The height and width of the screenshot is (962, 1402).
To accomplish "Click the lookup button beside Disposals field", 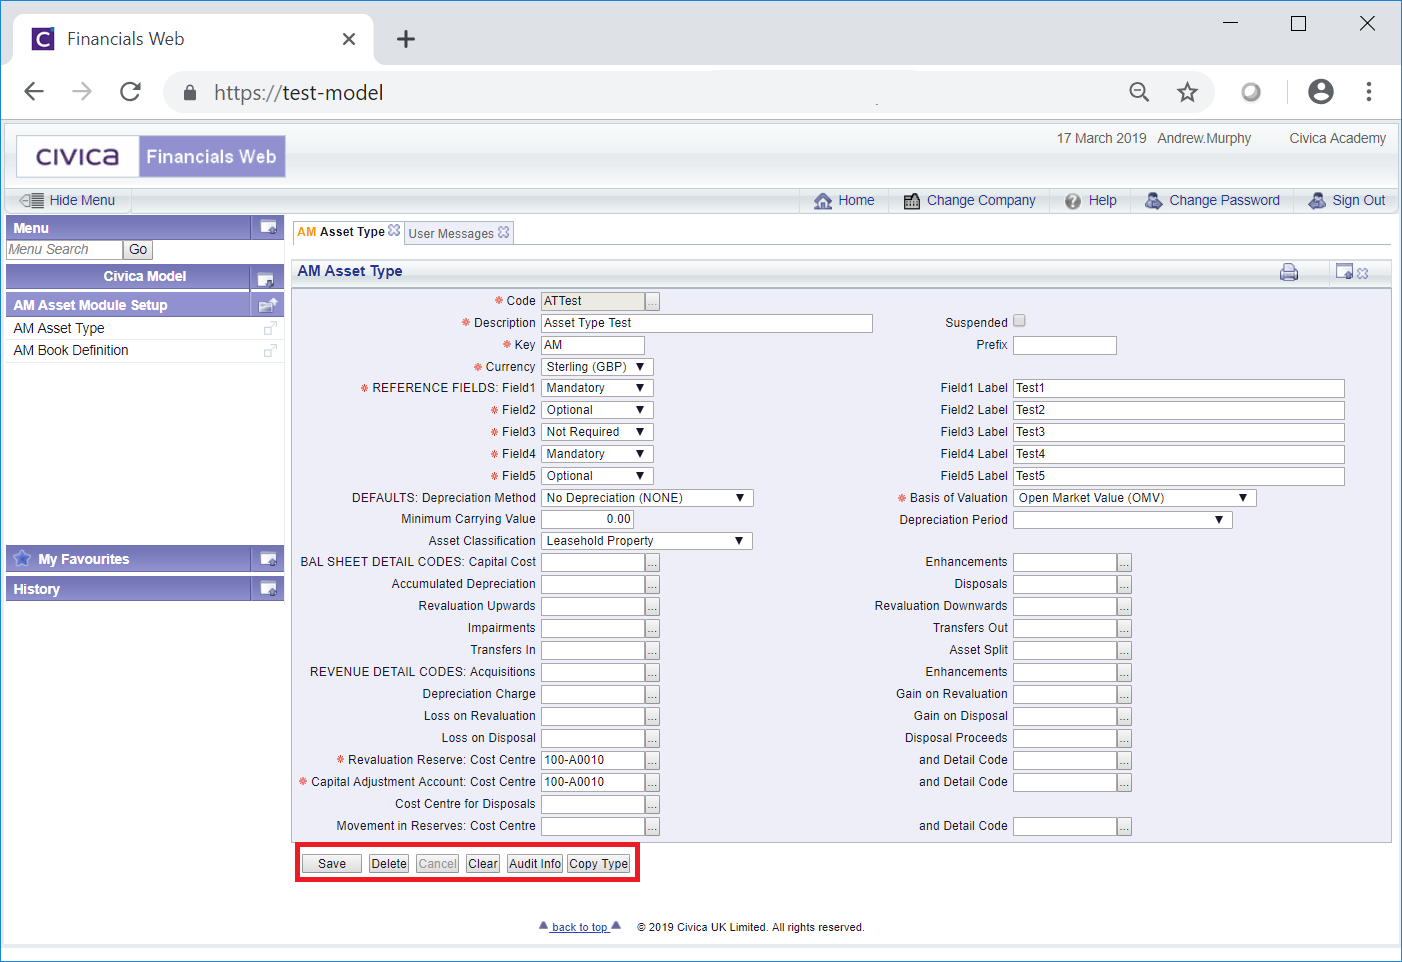I will (1124, 585).
